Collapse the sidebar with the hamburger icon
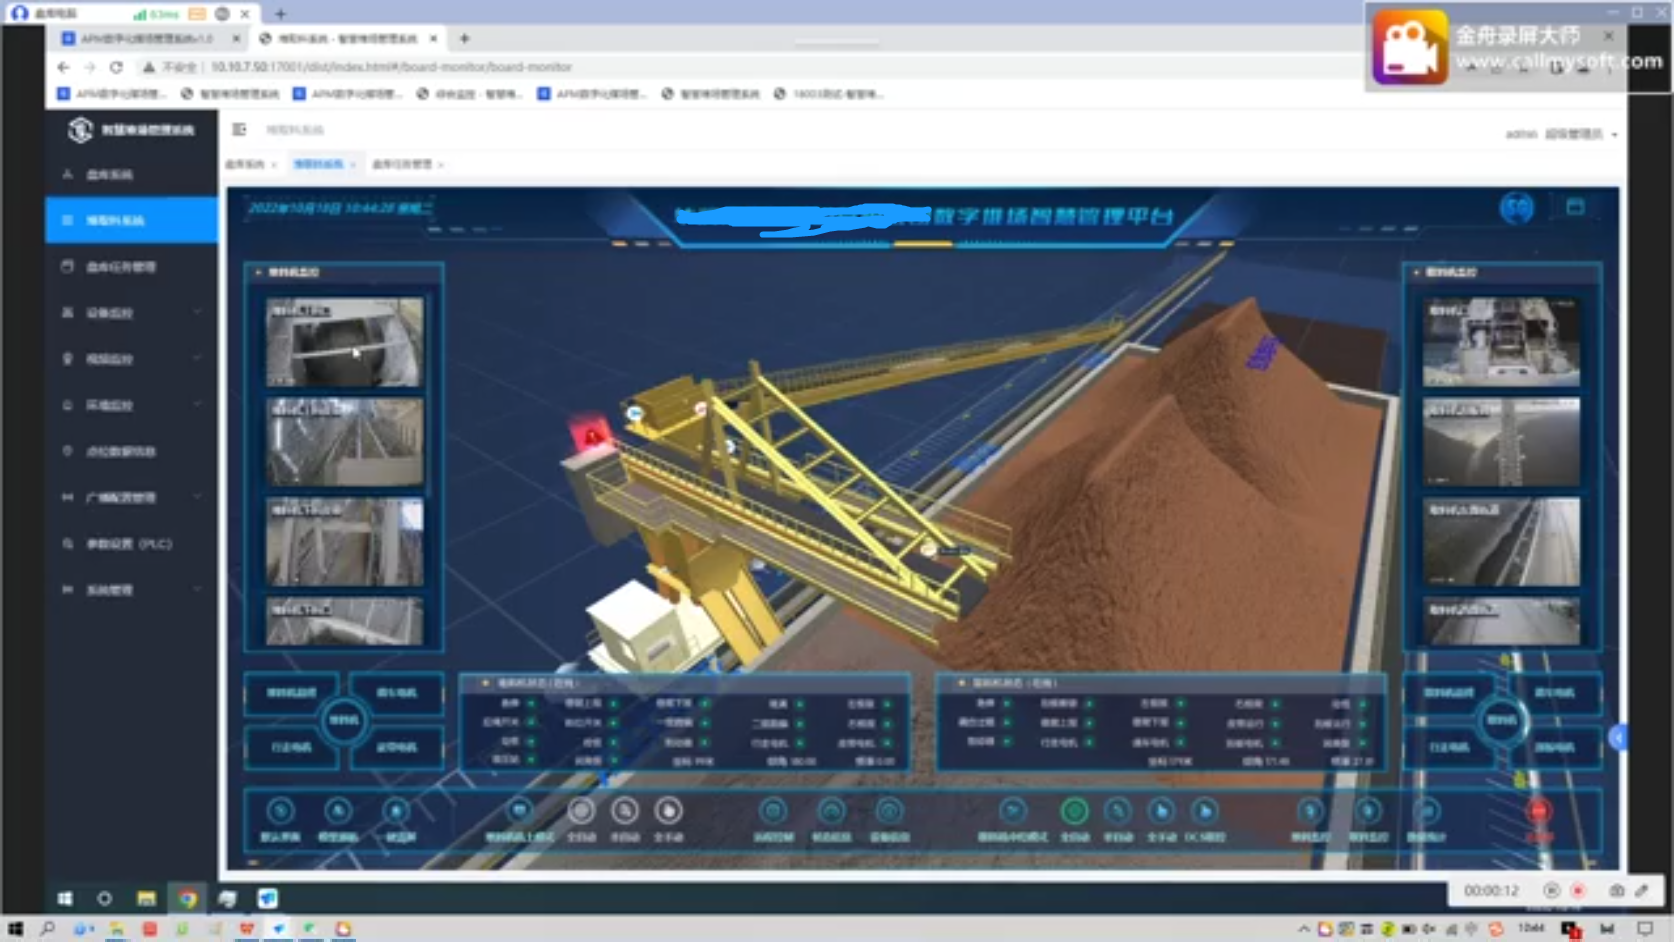Image resolution: width=1674 pixels, height=942 pixels. 239,129
